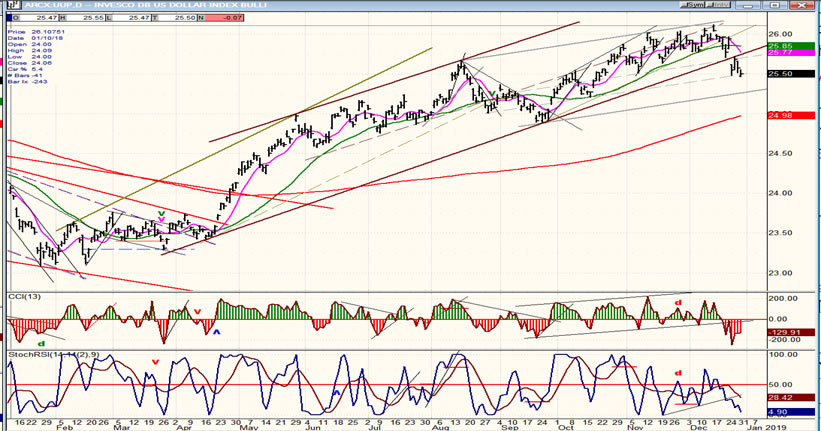Click the red 24.98 moving average price tag

(791, 115)
